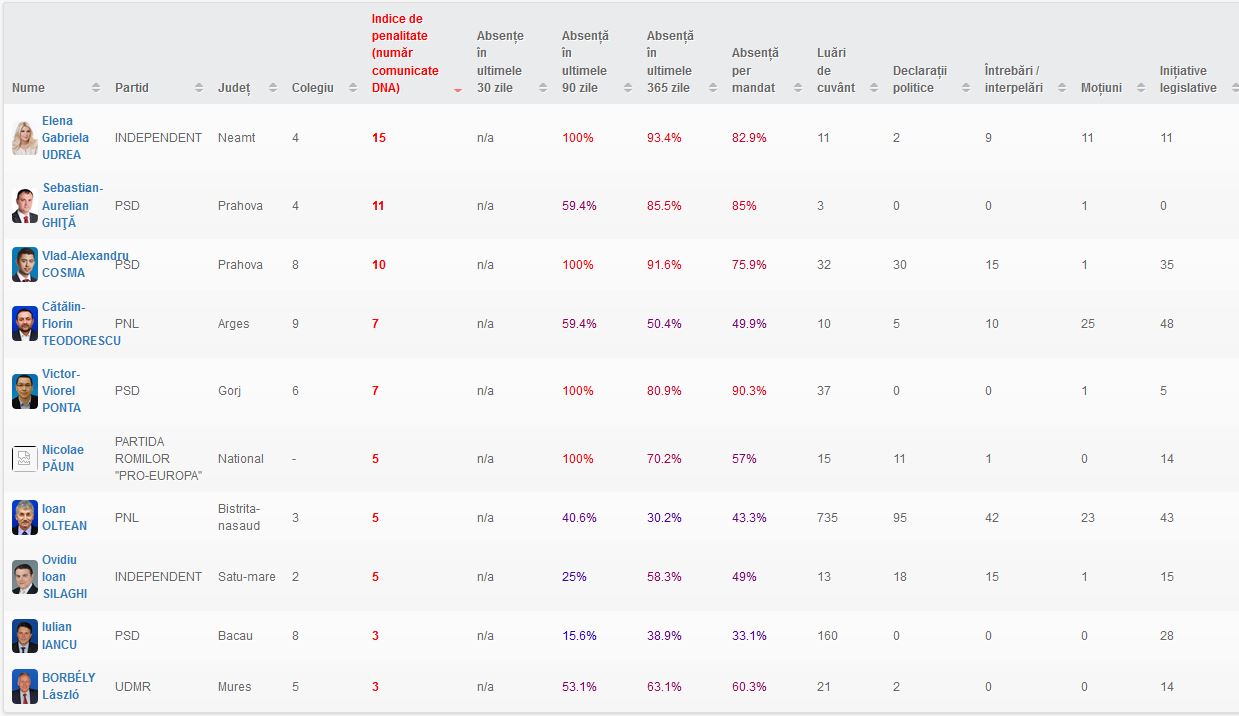Click sort arrows next to Partid header
The height and width of the screenshot is (716, 1239).
(x=199, y=88)
